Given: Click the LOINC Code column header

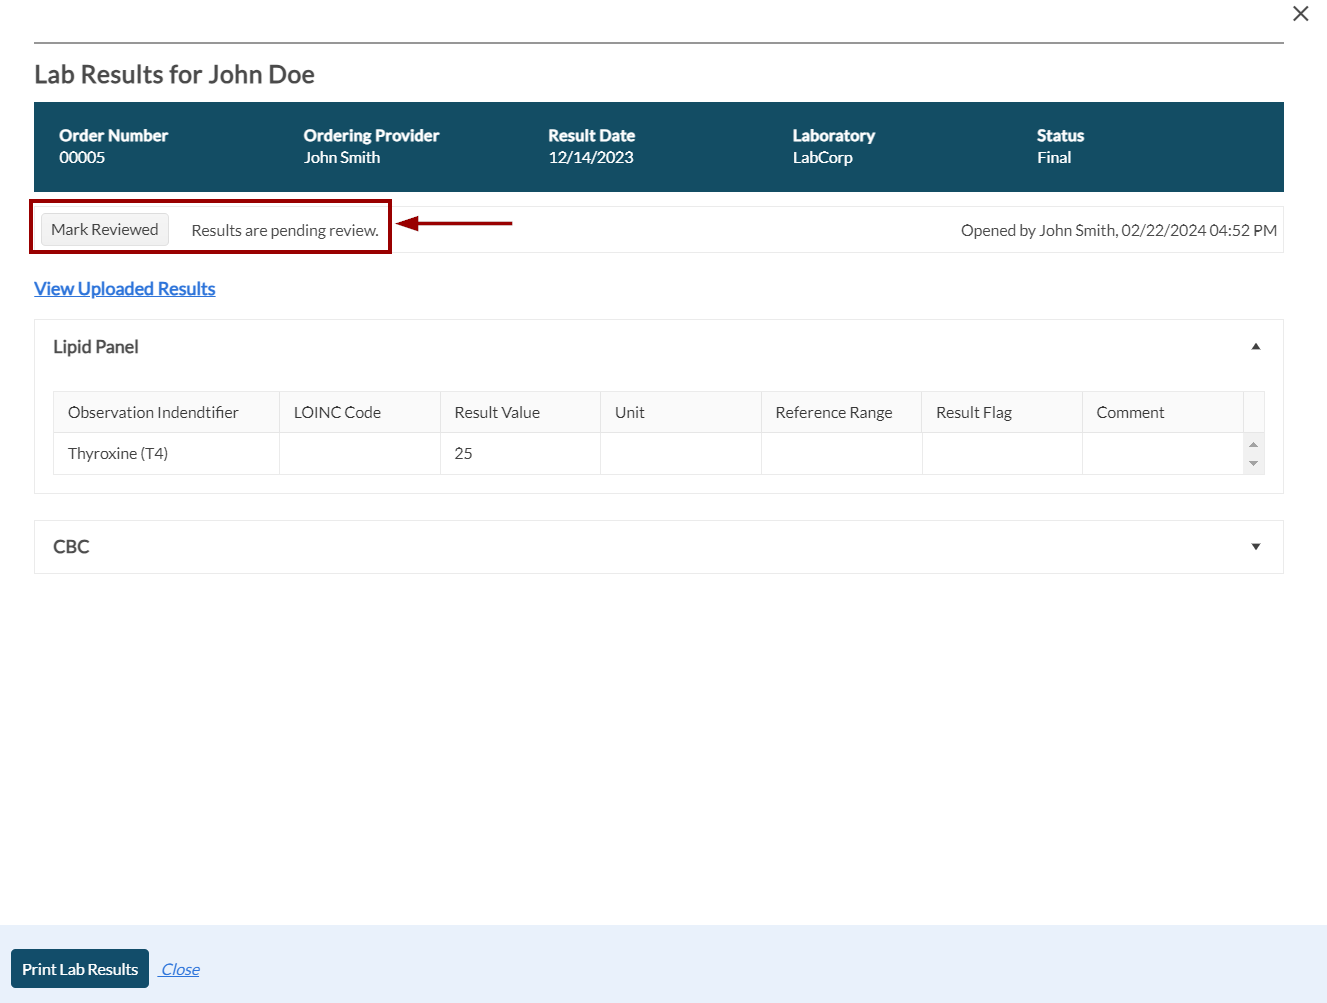Looking at the screenshot, I should (x=337, y=413).
